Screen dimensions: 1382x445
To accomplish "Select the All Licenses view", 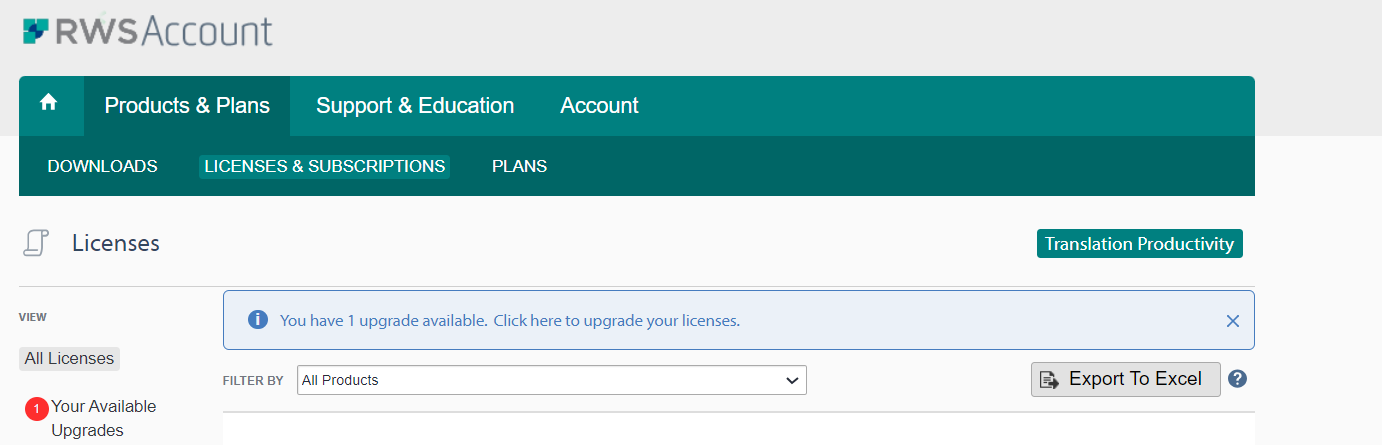I will (69, 358).
